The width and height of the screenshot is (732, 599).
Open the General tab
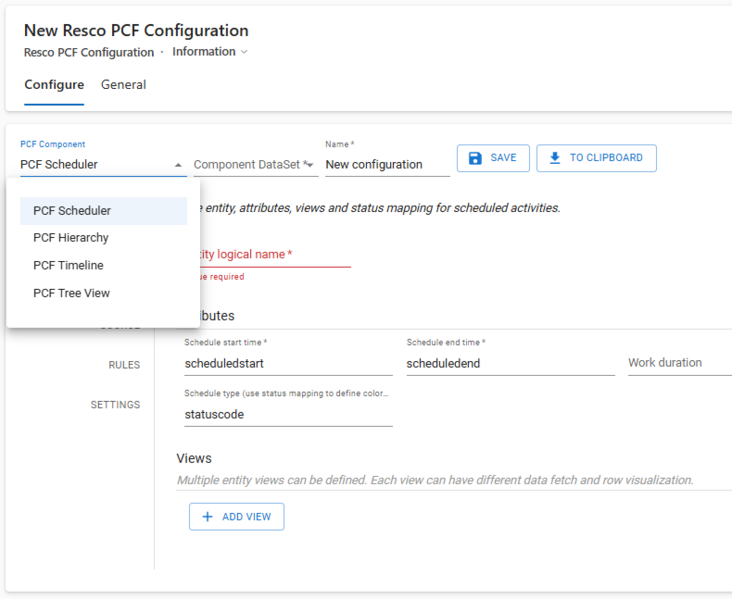point(124,85)
